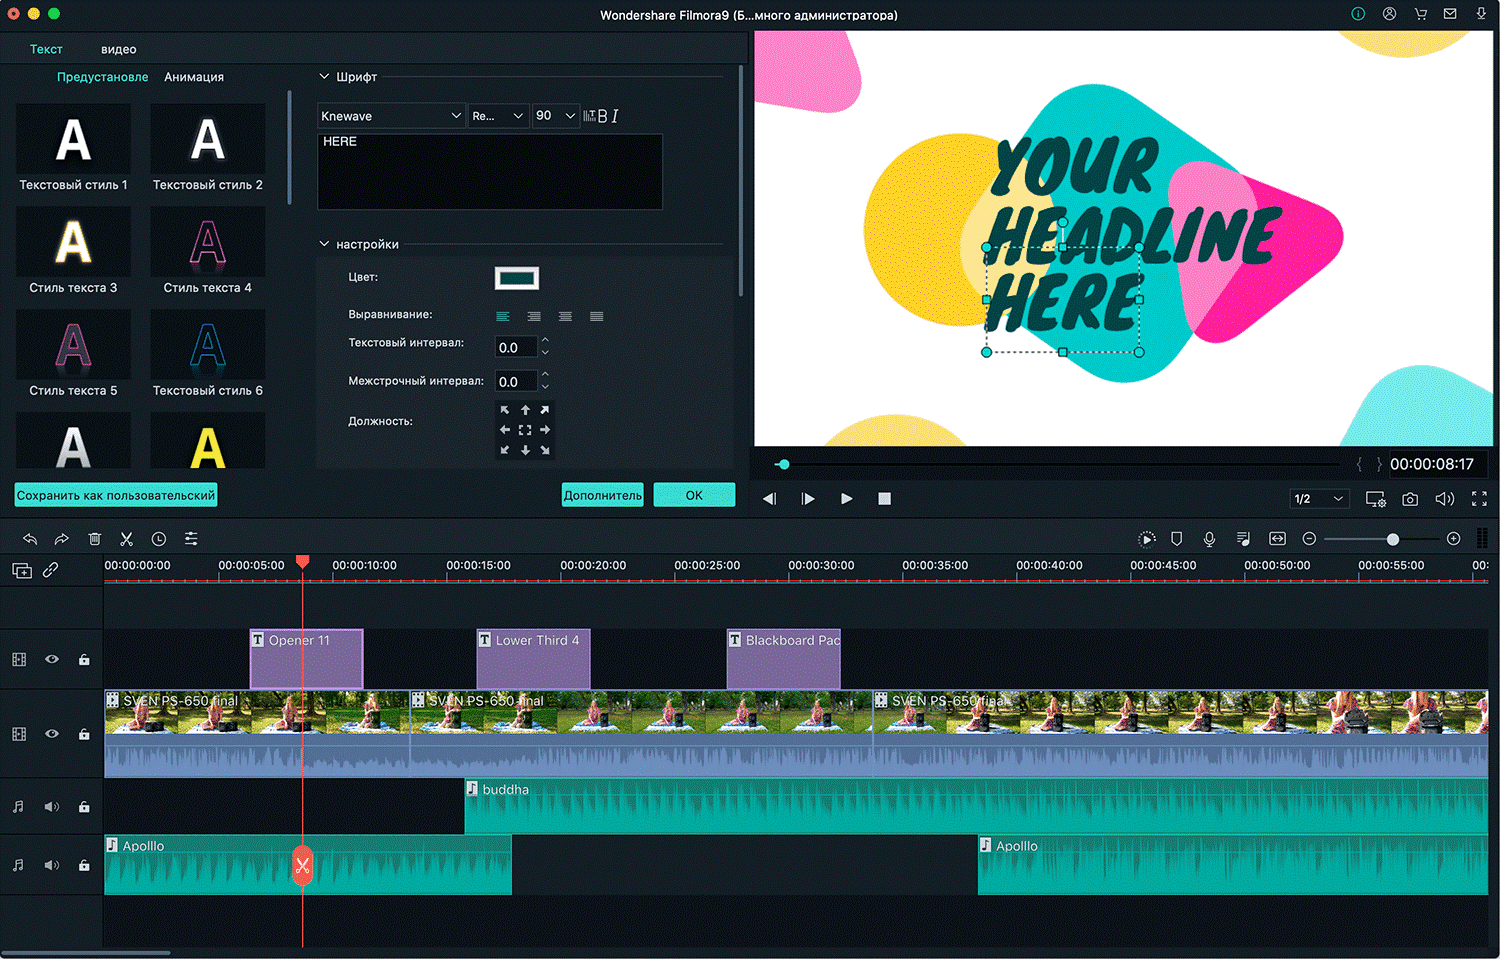The width and height of the screenshot is (1500, 959).
Task: Switch to the Анимация tab
Action: pyautogui.click(x=194, y=77)
